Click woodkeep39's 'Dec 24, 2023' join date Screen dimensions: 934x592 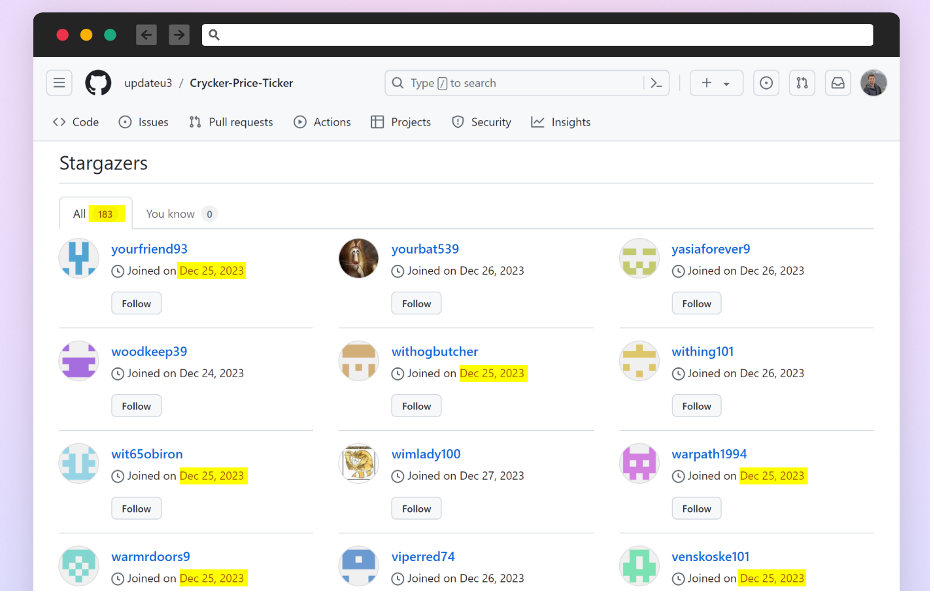click(x=211, y=373)
